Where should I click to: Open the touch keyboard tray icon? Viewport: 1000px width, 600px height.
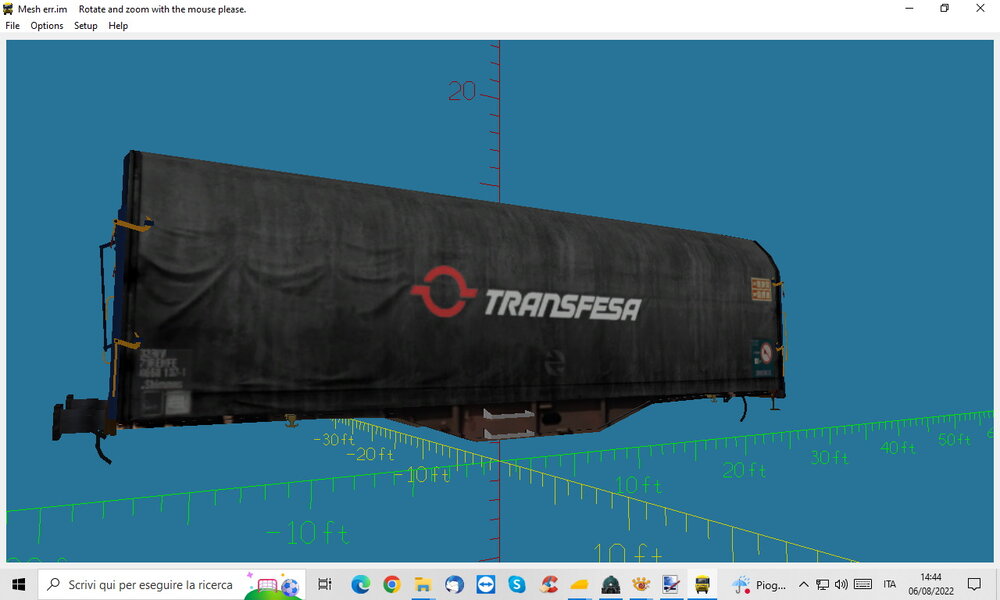(863, 584)
